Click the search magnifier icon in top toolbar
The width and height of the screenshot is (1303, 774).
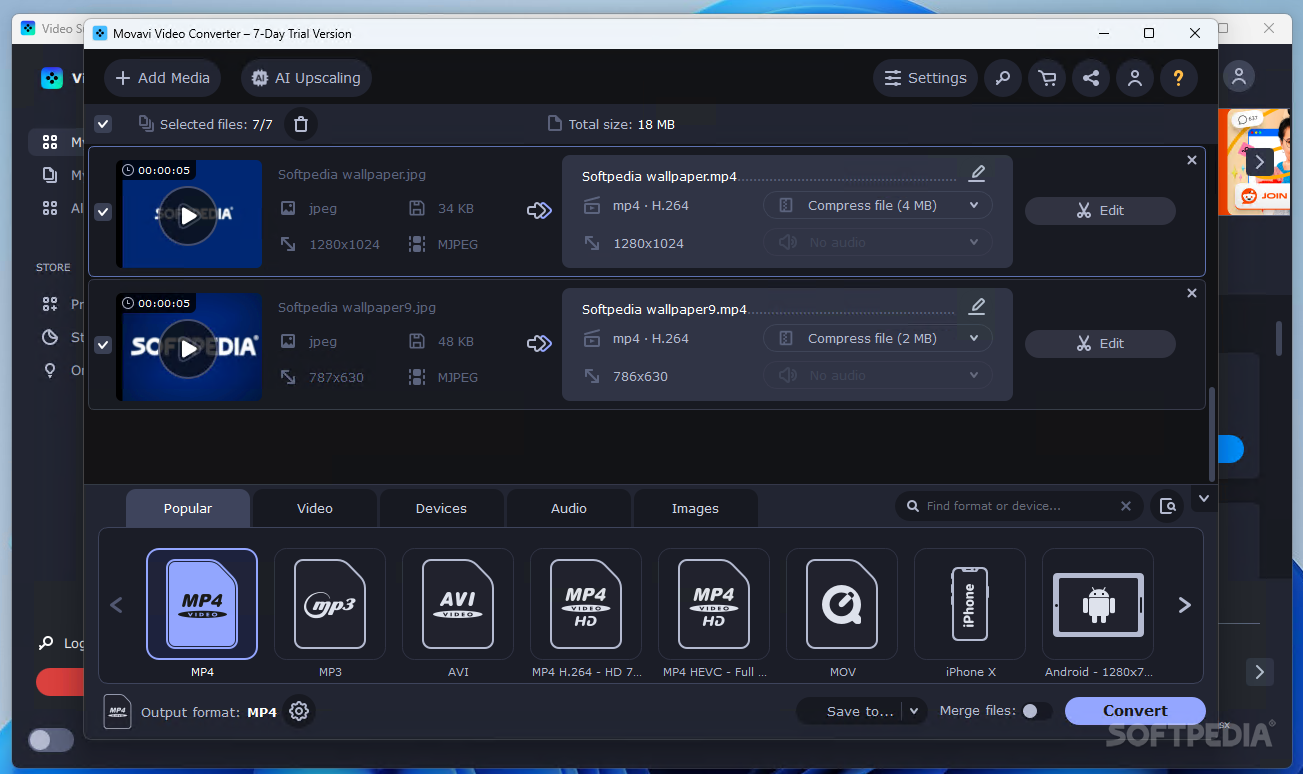click(1003, 78)
